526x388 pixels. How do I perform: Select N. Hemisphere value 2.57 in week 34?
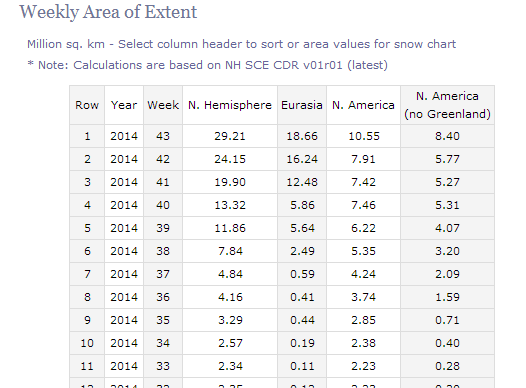point(230,343)
